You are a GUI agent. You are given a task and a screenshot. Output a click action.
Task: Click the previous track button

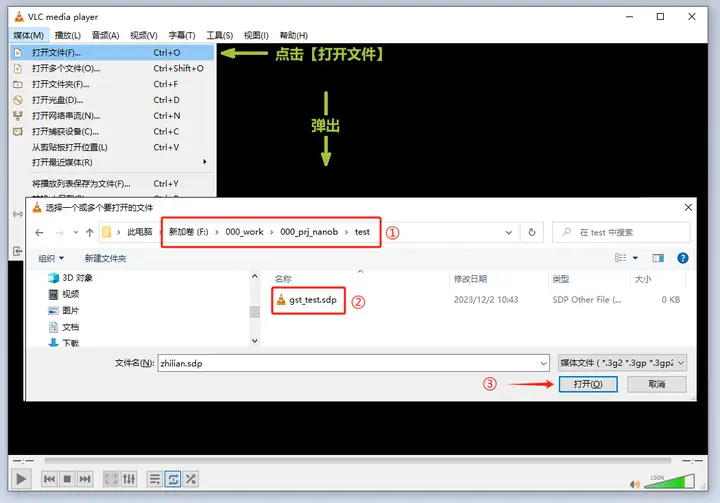(x=49, y=479)
